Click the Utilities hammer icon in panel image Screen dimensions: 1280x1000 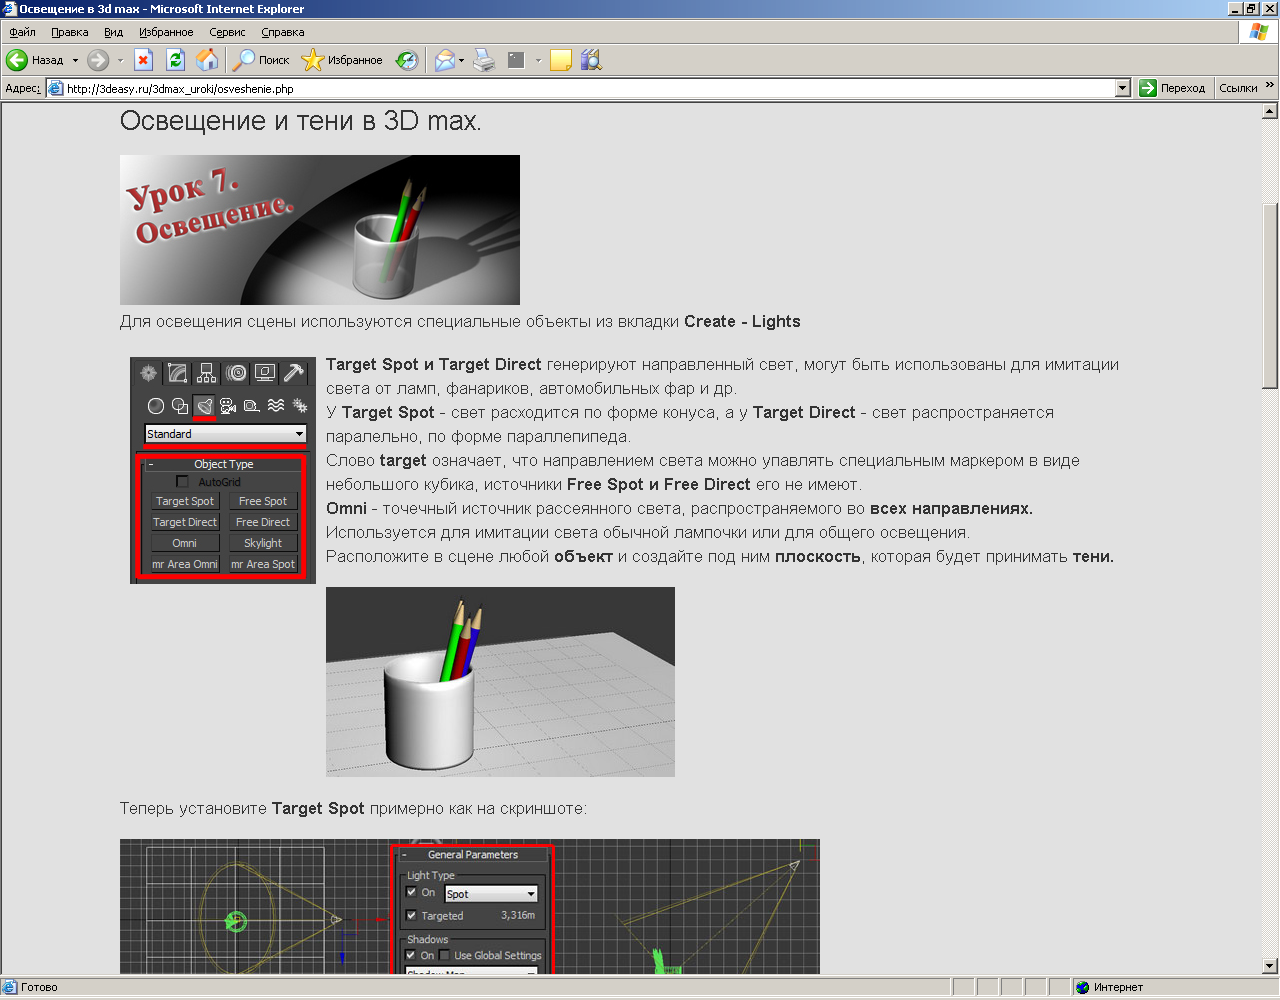[x=294, y=373]
